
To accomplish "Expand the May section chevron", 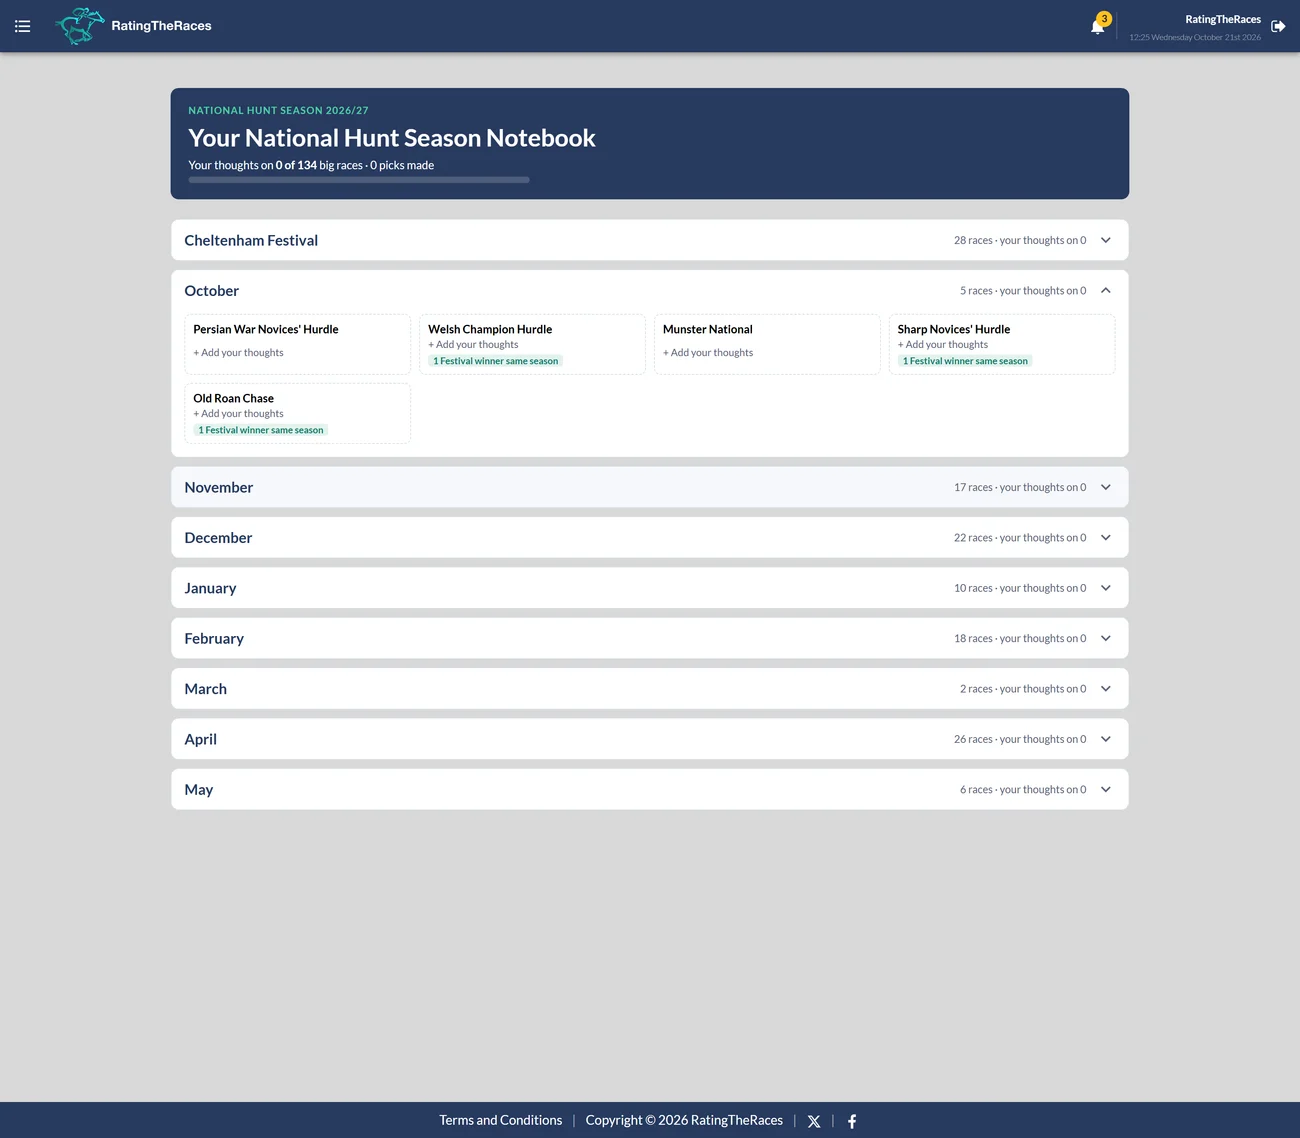I will pyautogui.click(x=1106, y=789).
